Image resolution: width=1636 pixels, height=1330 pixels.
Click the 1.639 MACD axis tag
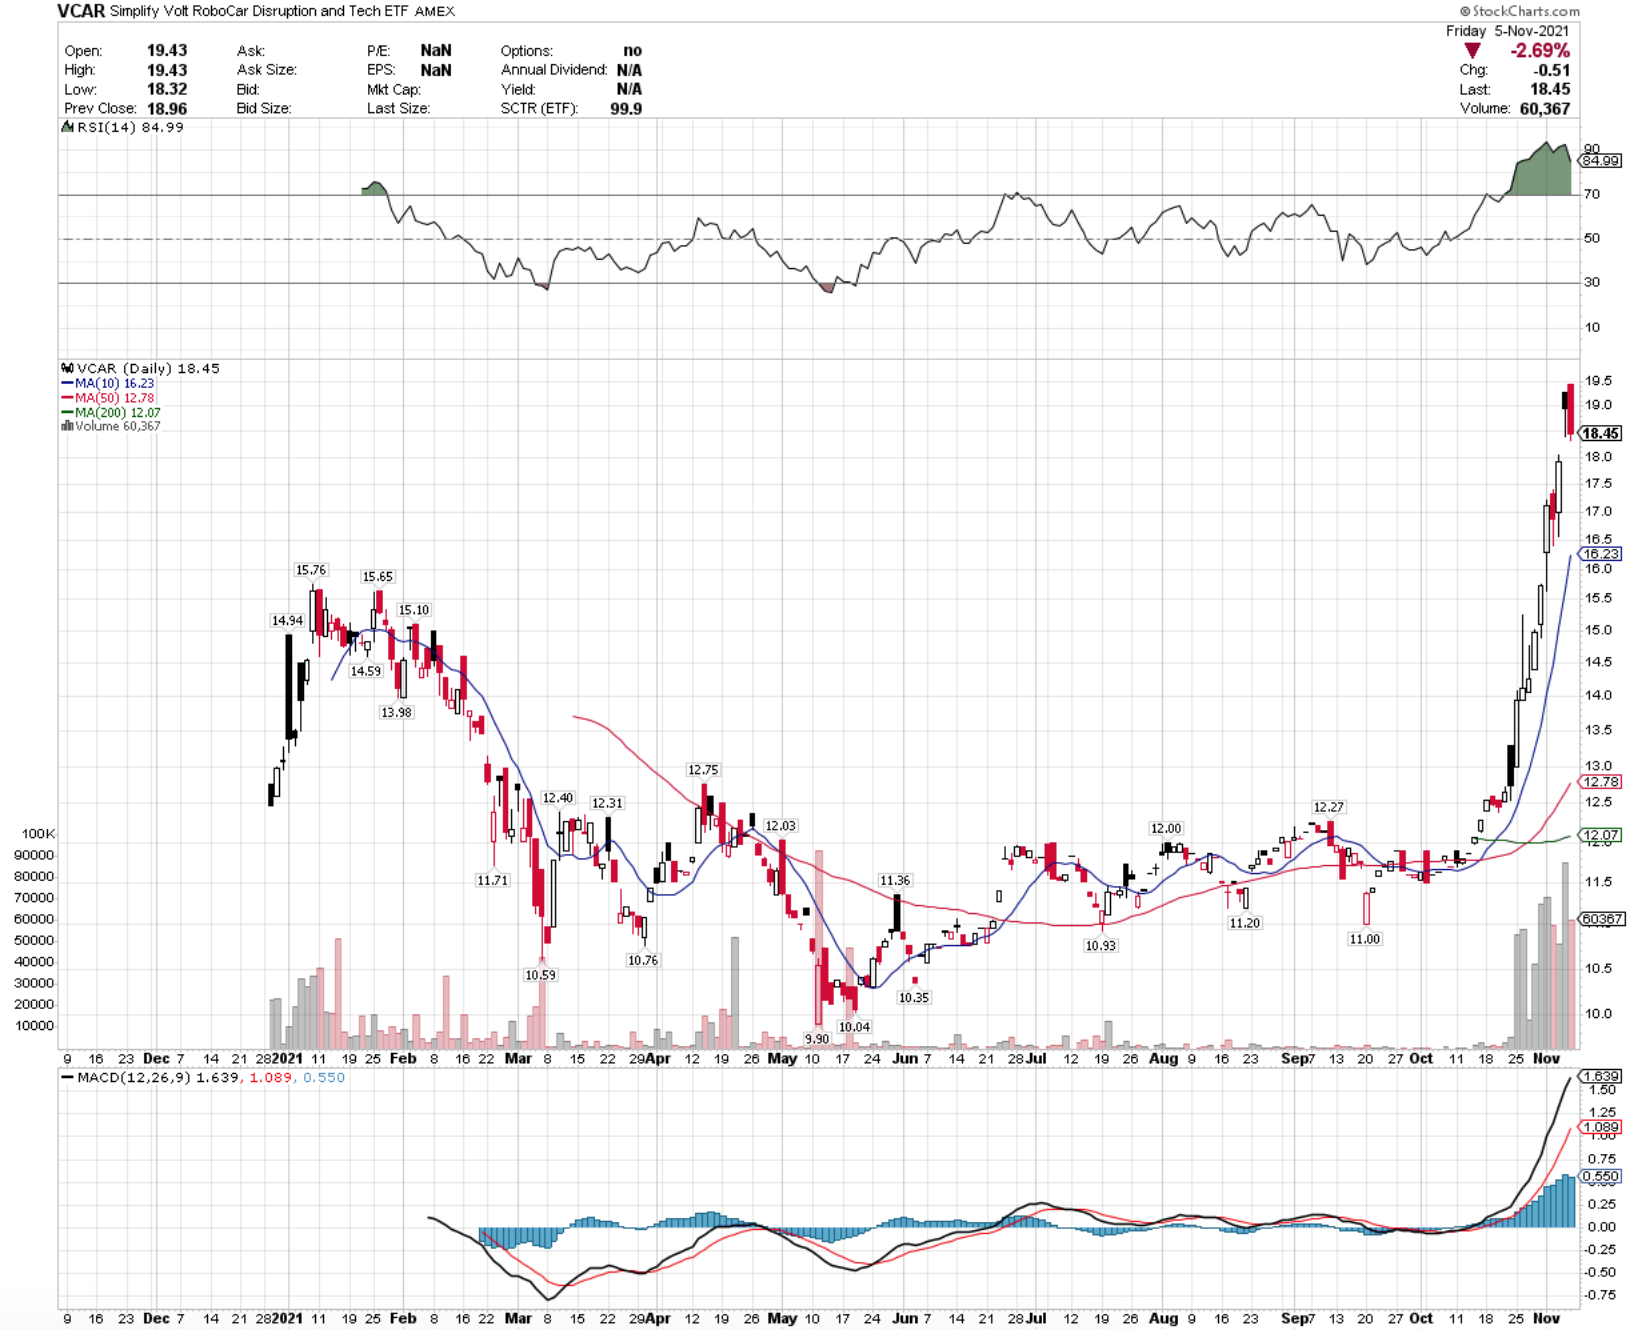click(1601, 1076)
